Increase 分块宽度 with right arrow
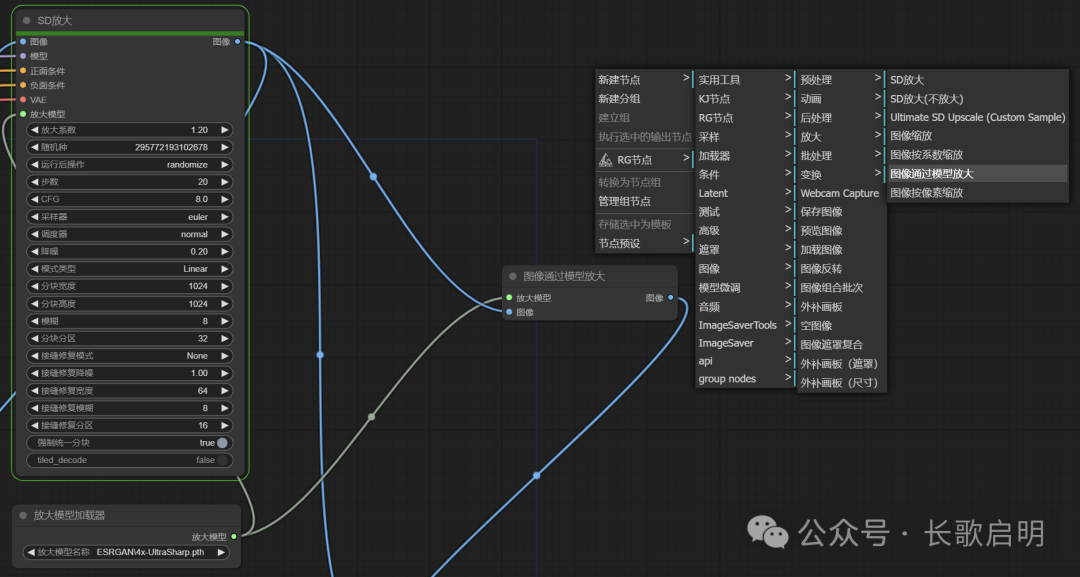 tap(224, 286)
